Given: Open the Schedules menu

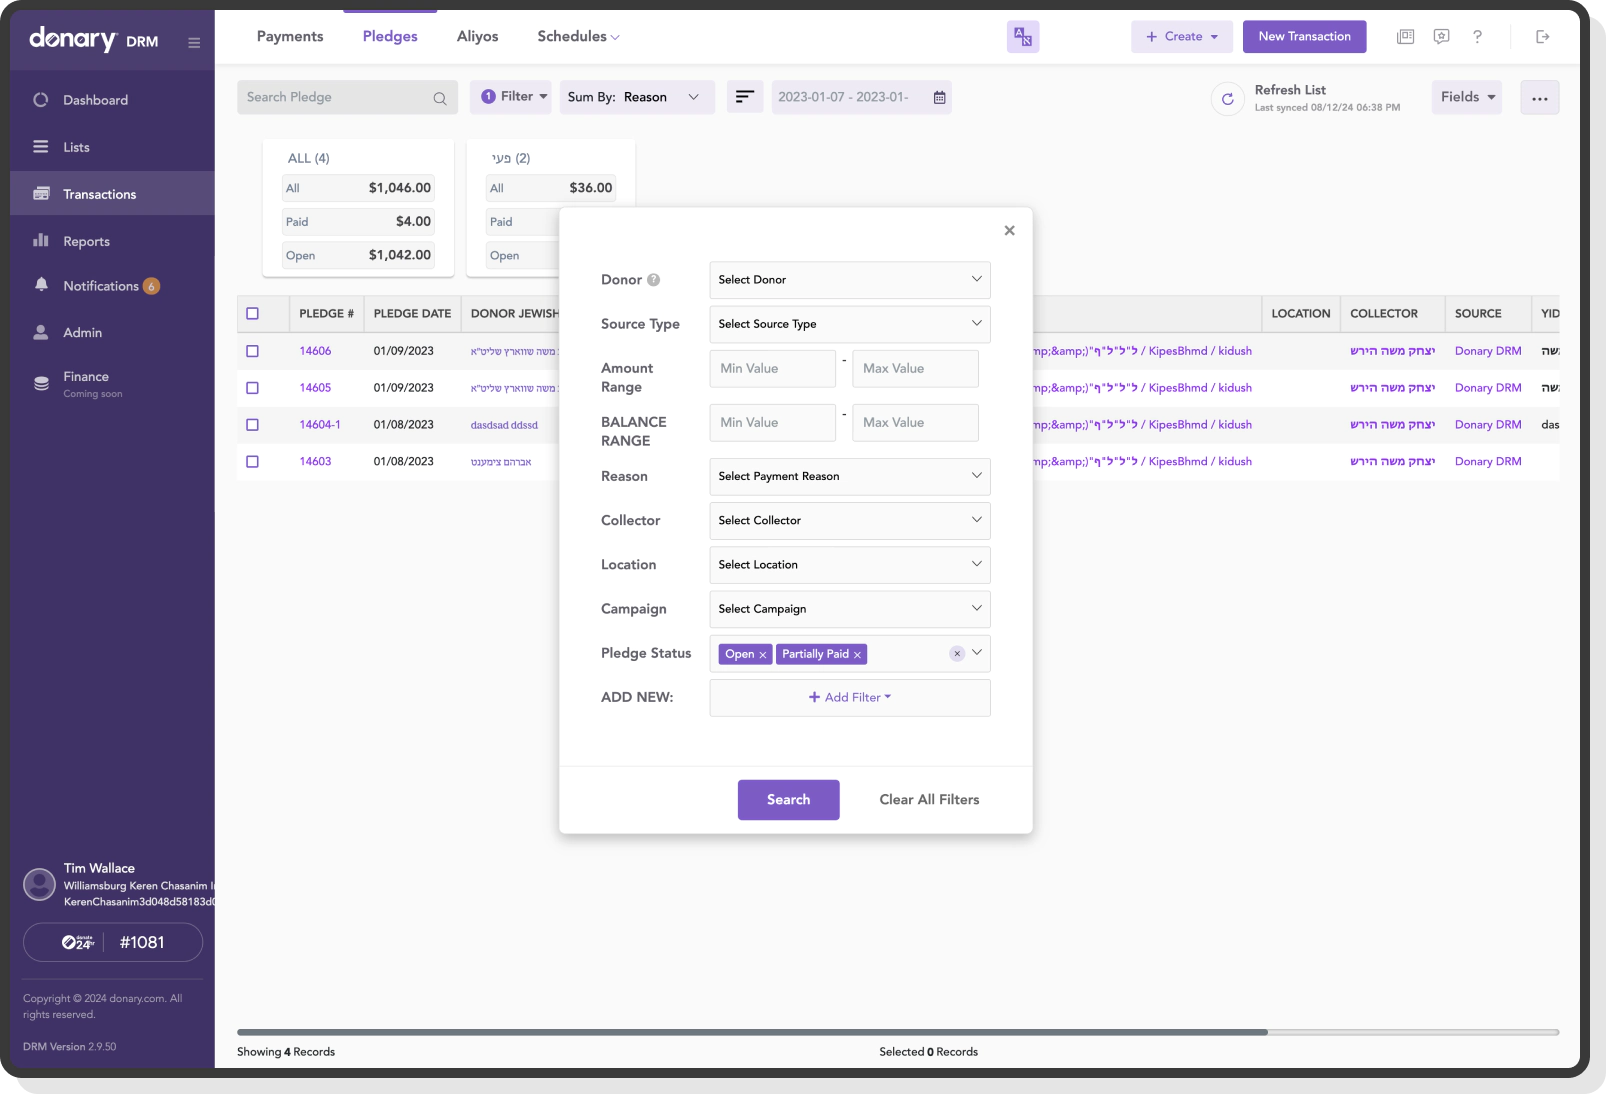Looking at the screenshot, I should coord(577,36).
